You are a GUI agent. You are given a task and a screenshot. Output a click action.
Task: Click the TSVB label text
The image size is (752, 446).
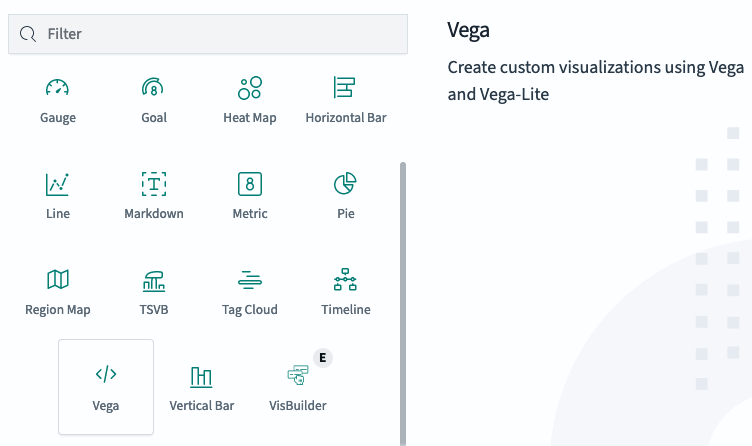click(154, 310)
